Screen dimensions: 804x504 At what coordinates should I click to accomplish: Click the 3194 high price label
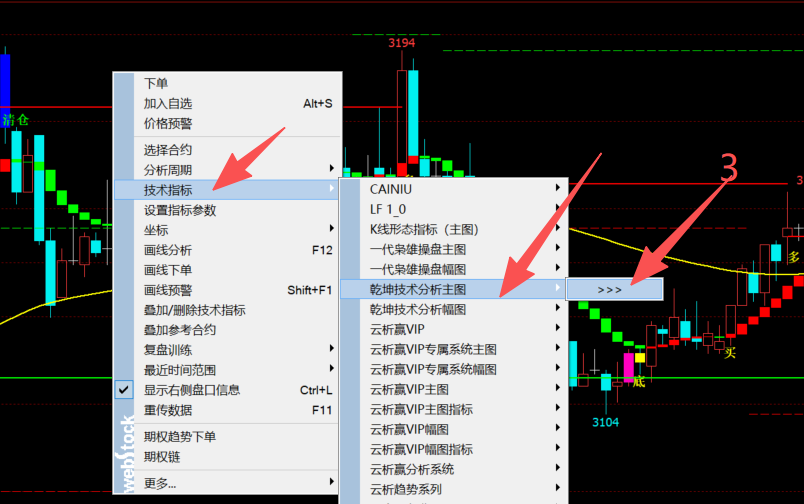[x=402, y=43]
